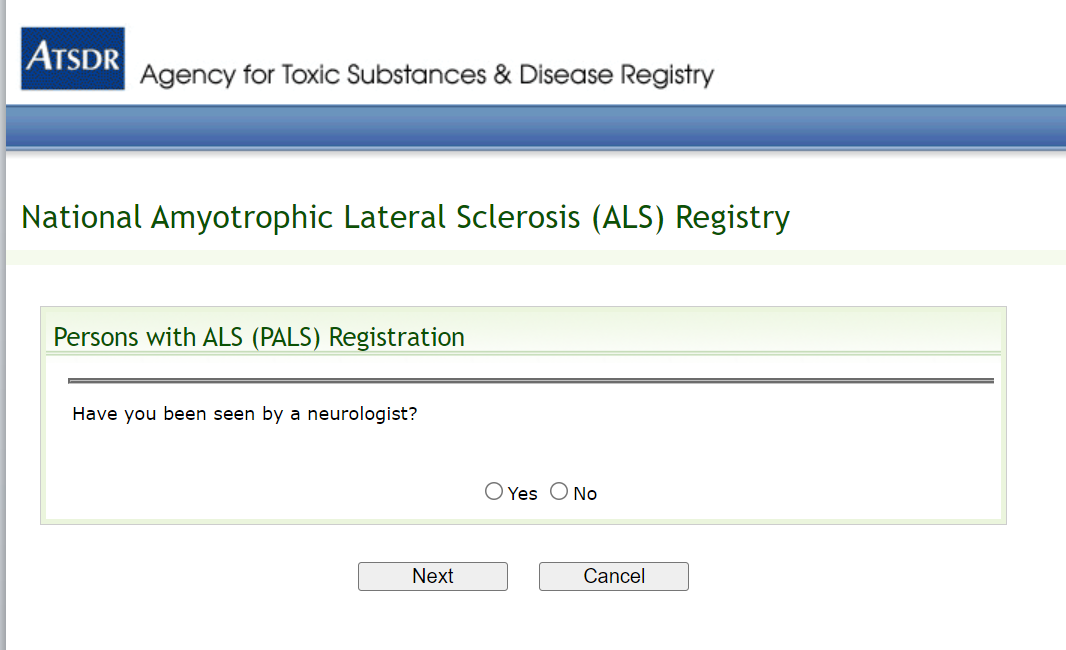Select the Yes radio button
1066x650 pixels.
(x=494, y=491)
